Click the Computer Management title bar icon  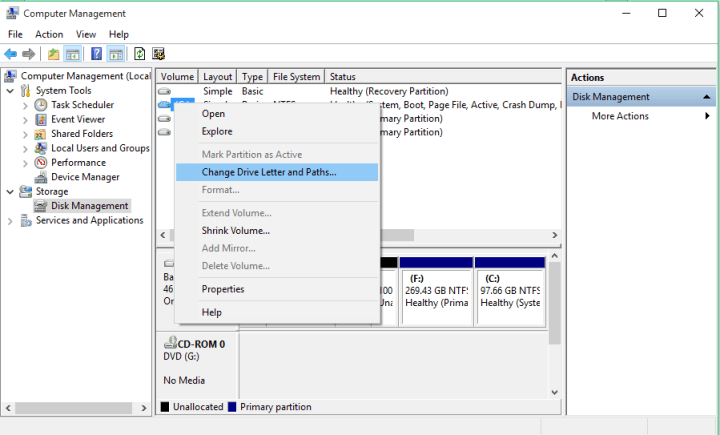coord(12,13)
